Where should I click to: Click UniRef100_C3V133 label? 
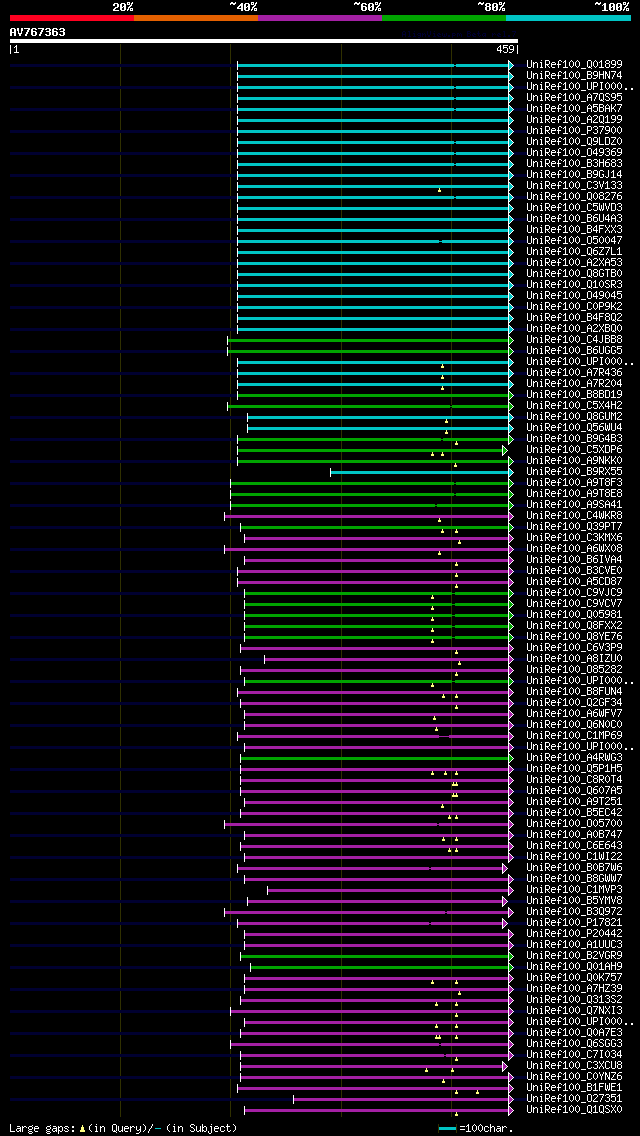point(574,185)
